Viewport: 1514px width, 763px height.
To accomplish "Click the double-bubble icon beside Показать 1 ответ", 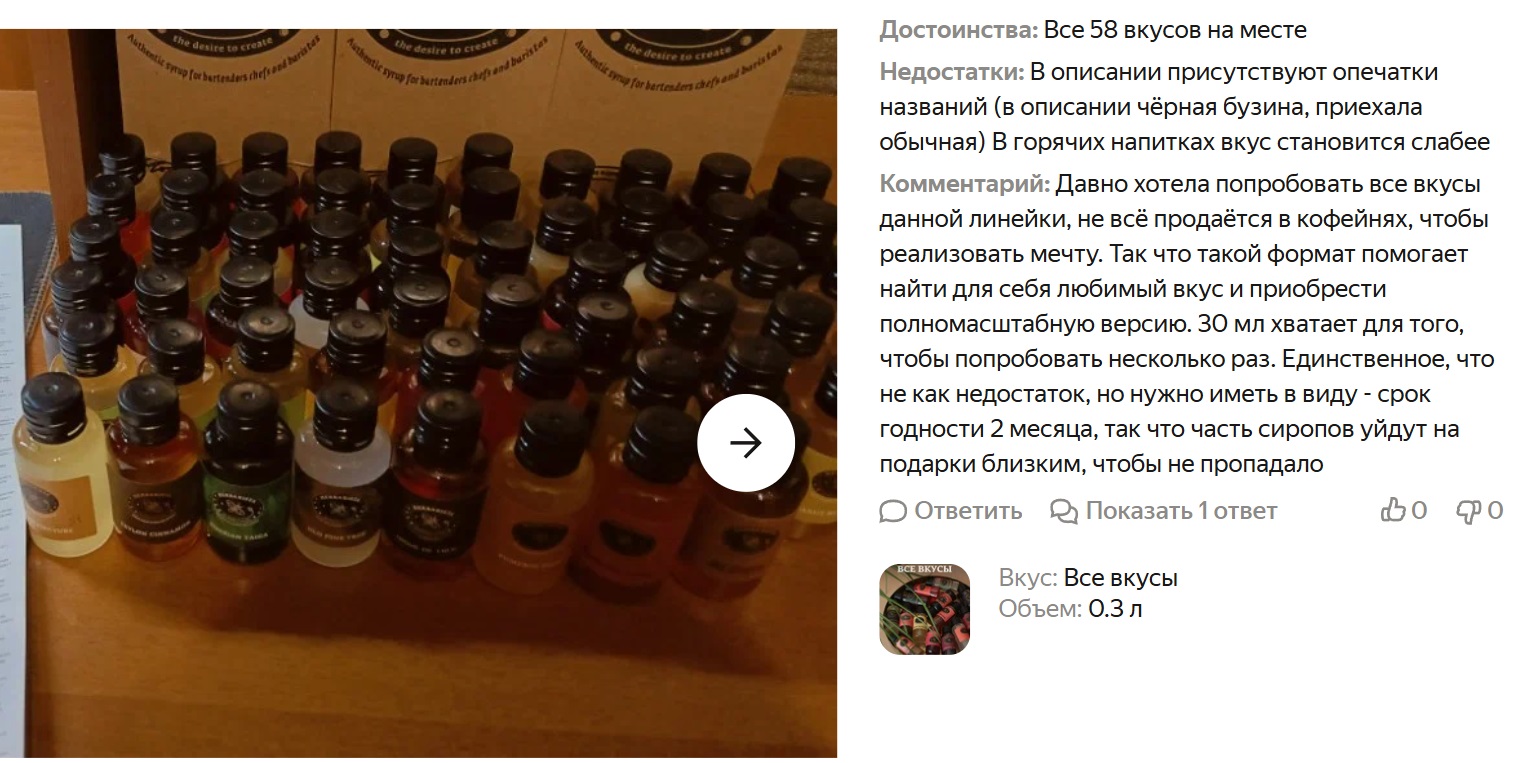I will pyautogui.click(x=1064, y=511).
